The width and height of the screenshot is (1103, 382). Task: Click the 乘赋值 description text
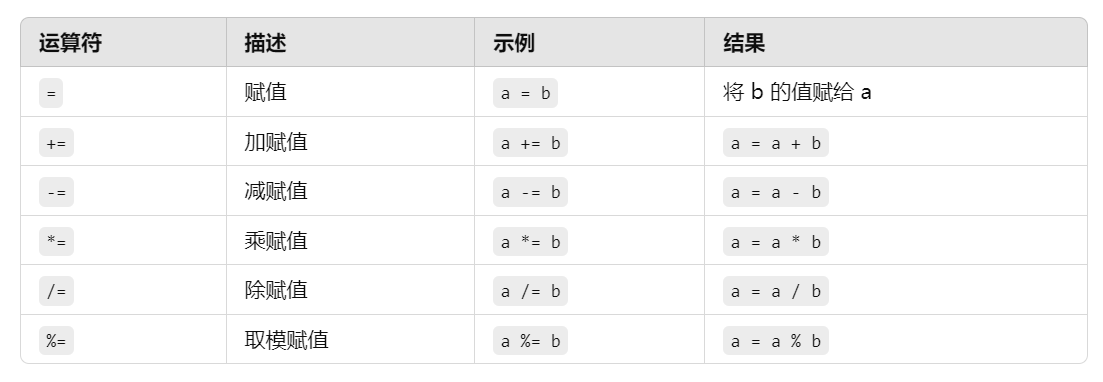coord(276,241)
